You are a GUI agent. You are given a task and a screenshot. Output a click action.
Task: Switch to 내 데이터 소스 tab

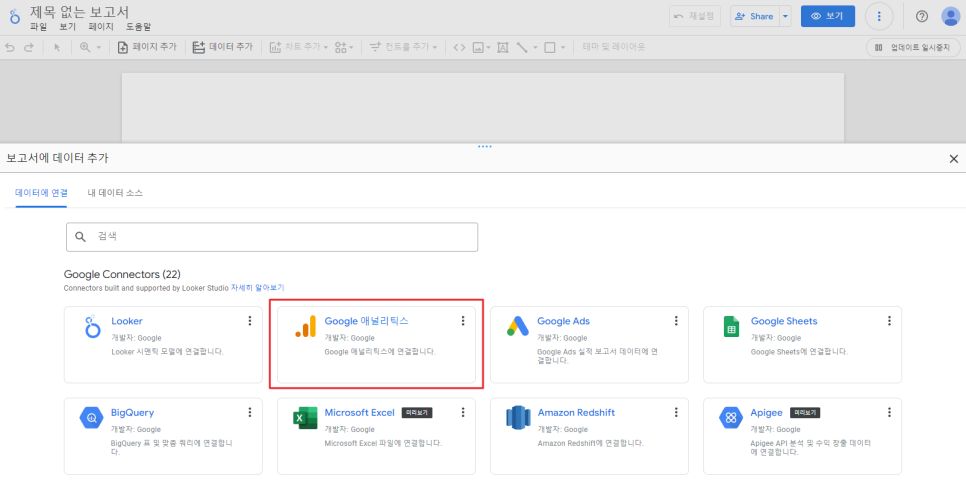point(115,193)
